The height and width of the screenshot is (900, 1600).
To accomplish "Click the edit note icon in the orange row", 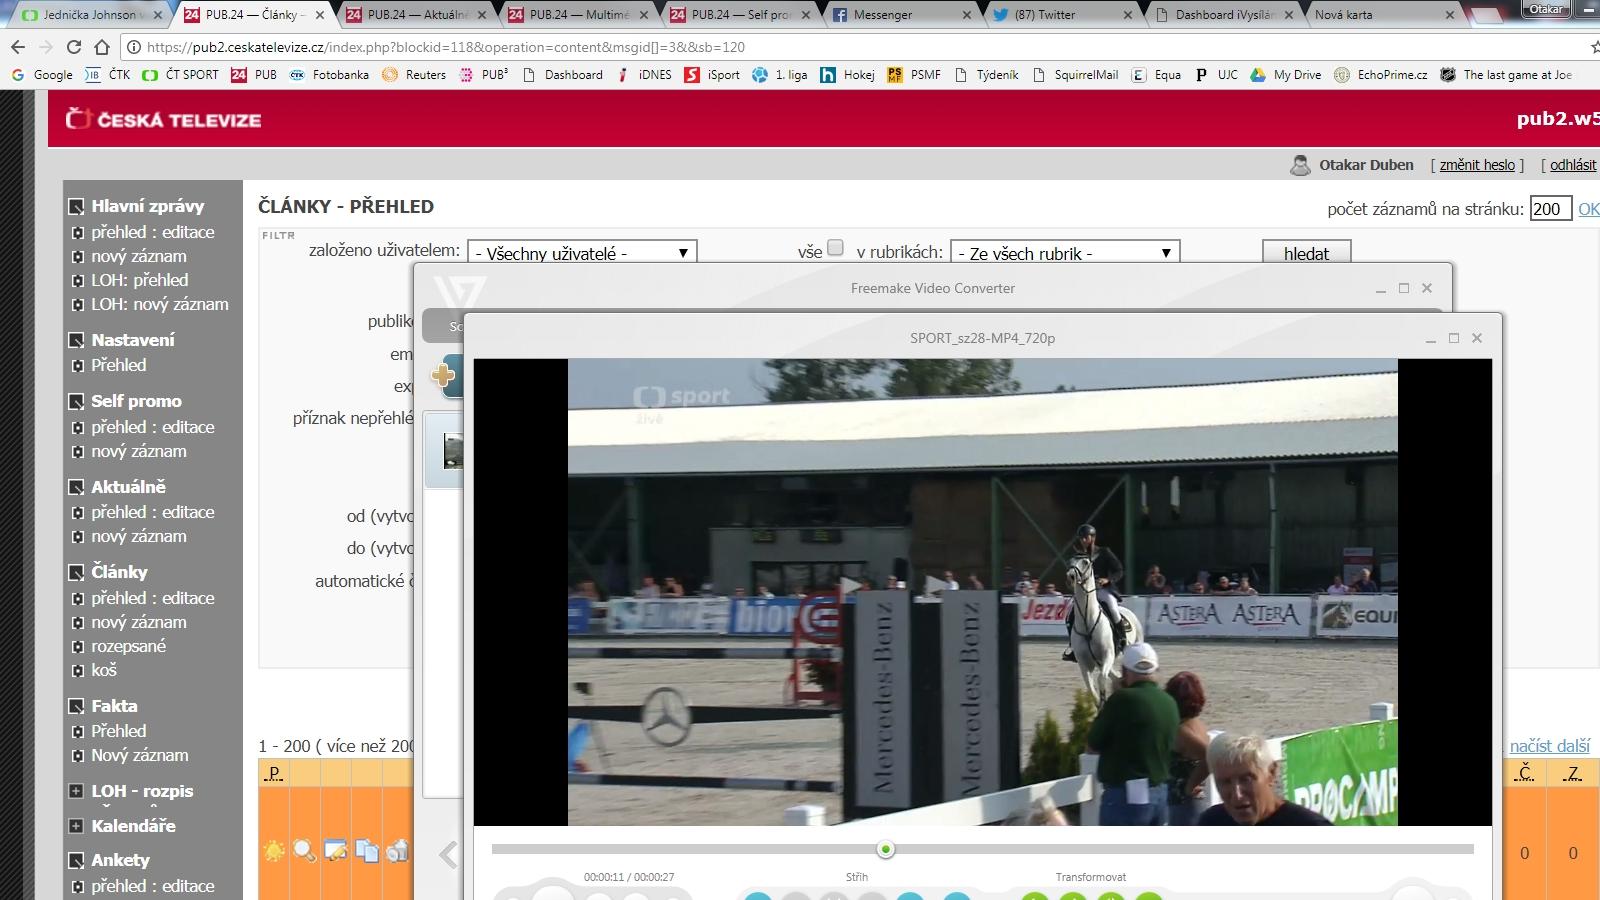I will [x=336, y=851].
